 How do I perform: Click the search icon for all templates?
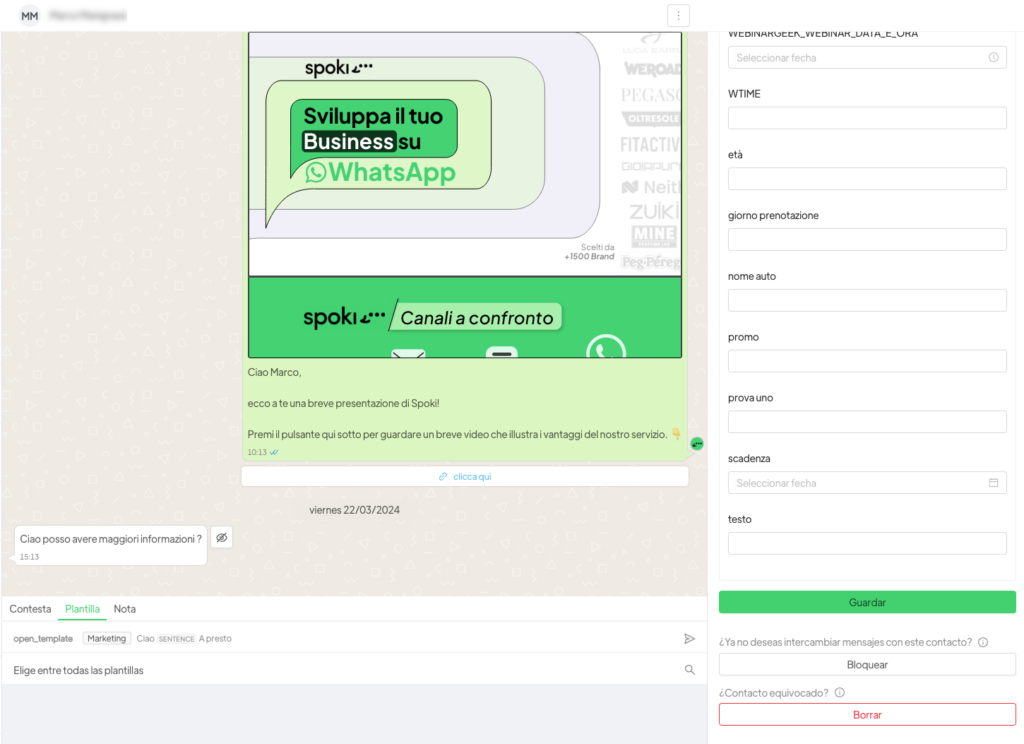[689, 670]
